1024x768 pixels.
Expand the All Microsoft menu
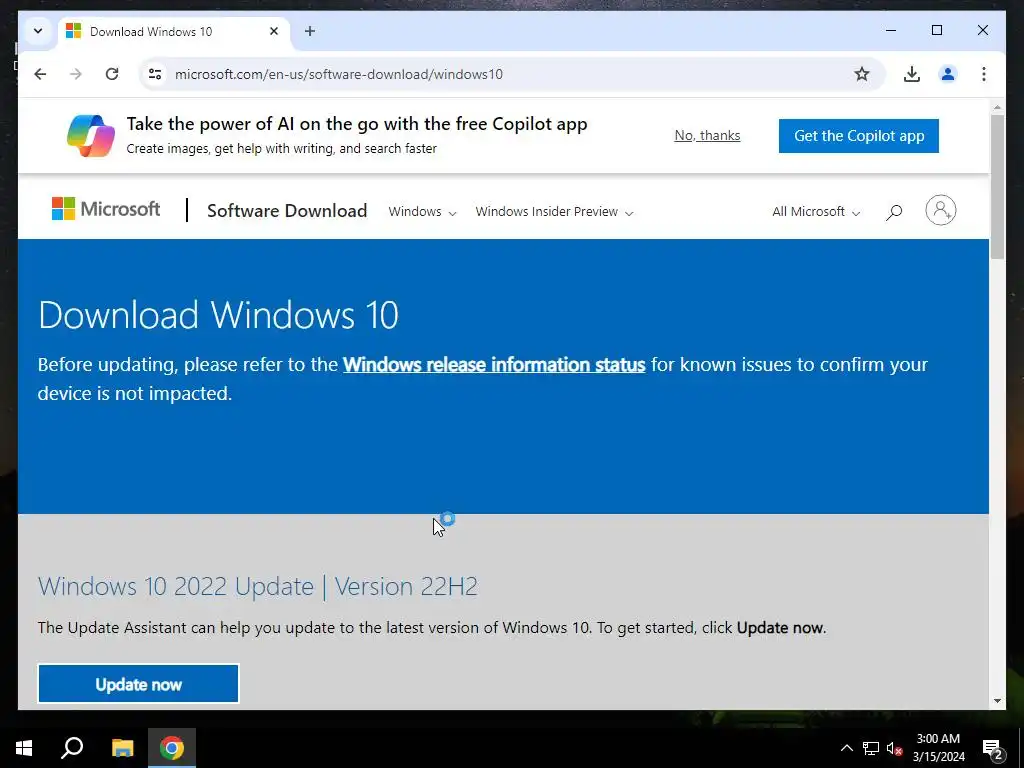coord(816,212)
